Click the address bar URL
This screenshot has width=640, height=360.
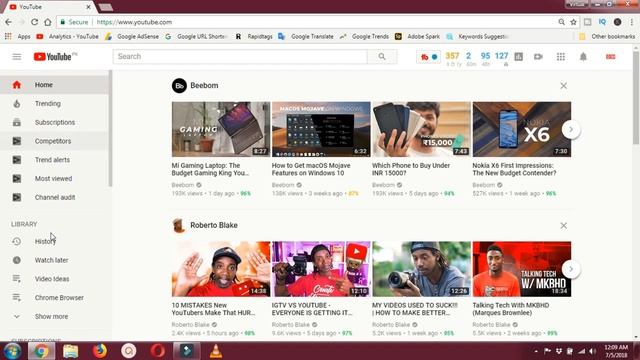coord(134,22)
